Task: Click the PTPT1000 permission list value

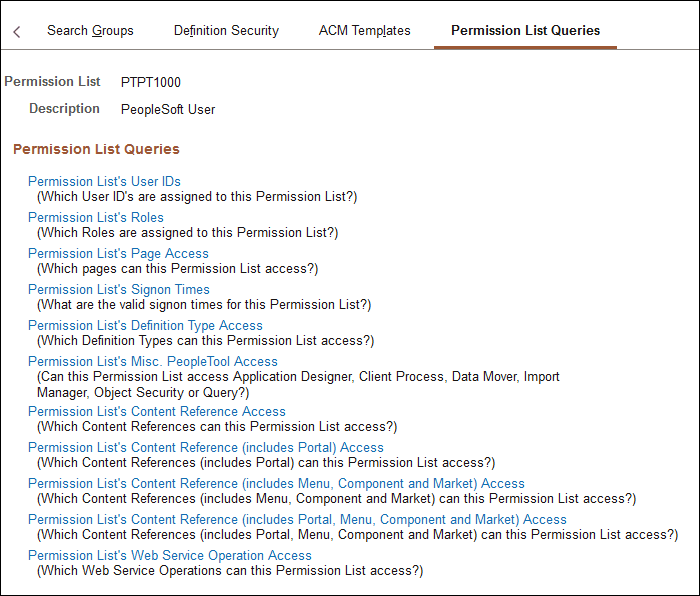Action: coord(151,82)
